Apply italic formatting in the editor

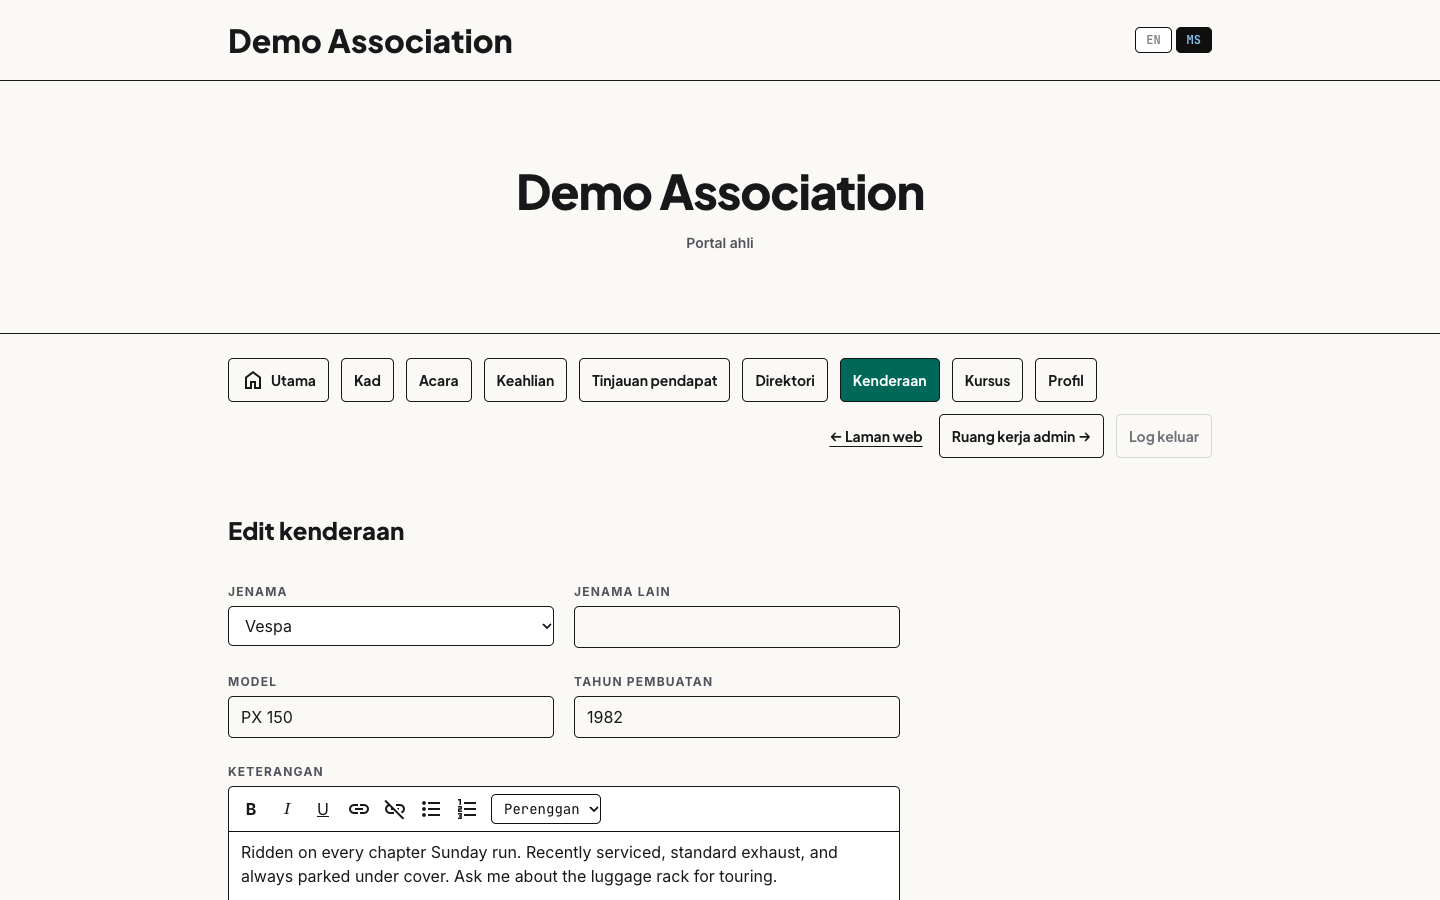point(287,809)
